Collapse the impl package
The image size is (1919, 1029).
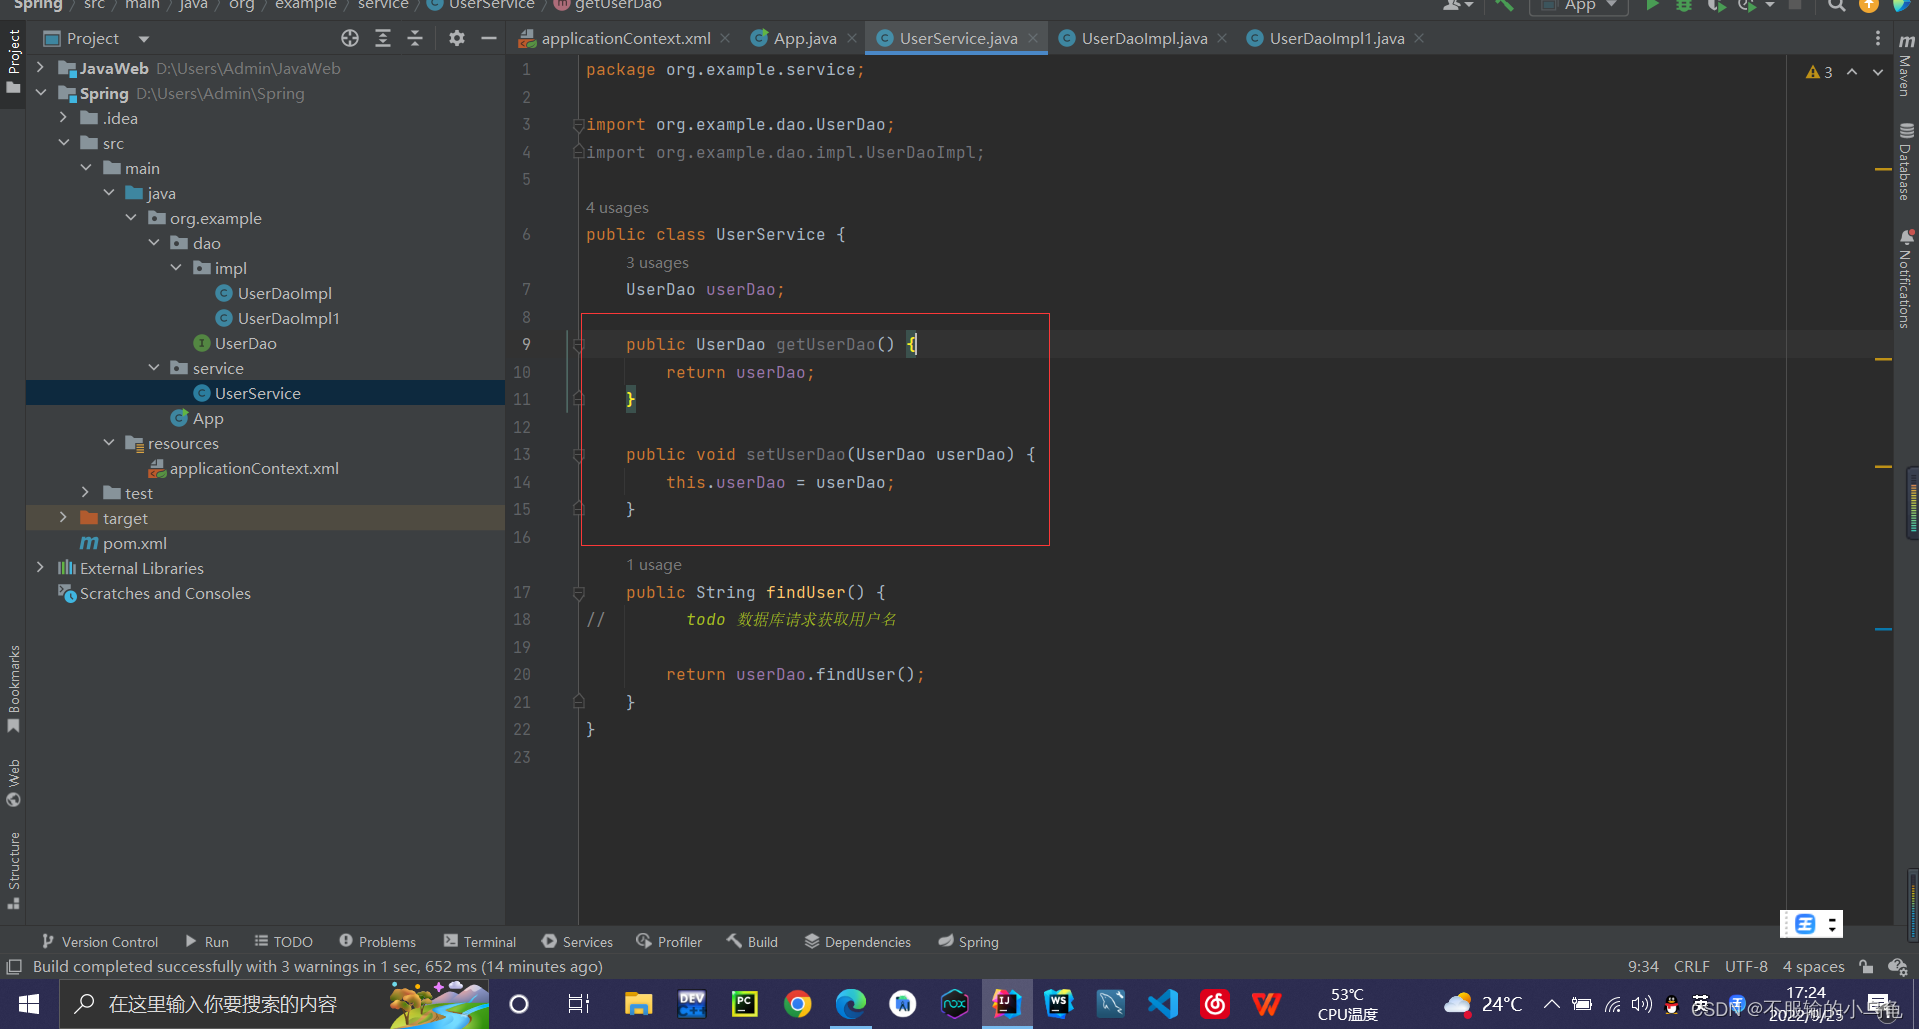[x=176, y=268]
